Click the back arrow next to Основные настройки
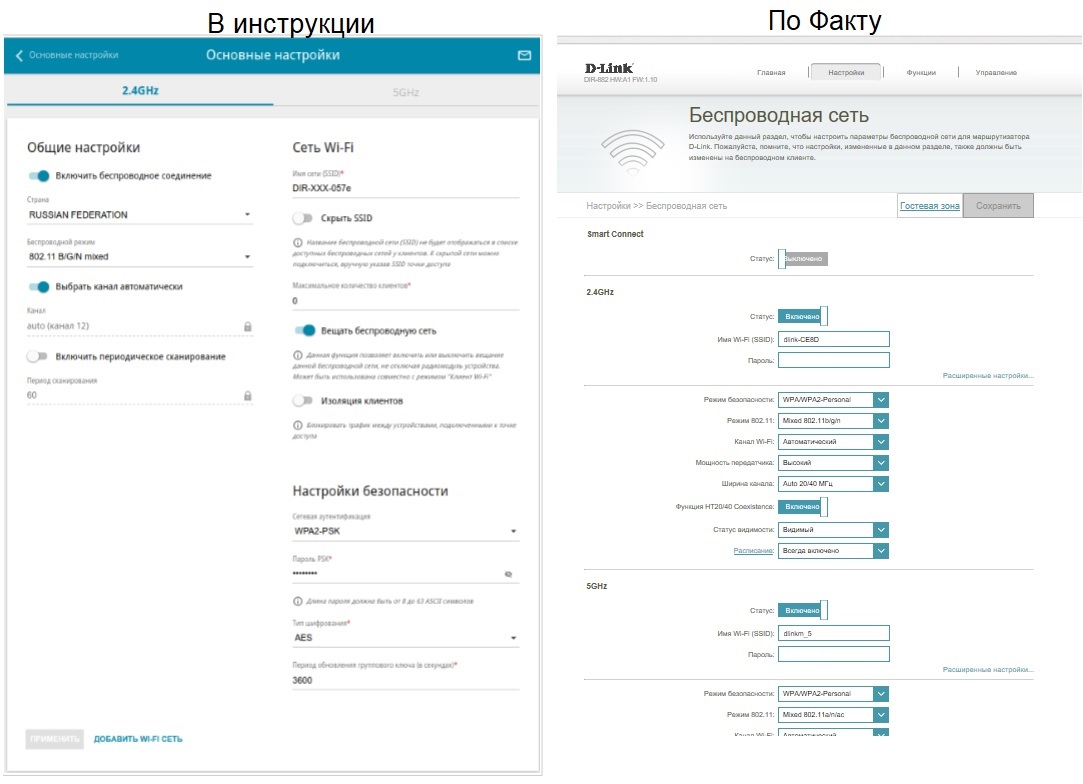1083x784 pixels. pos(19,55)
